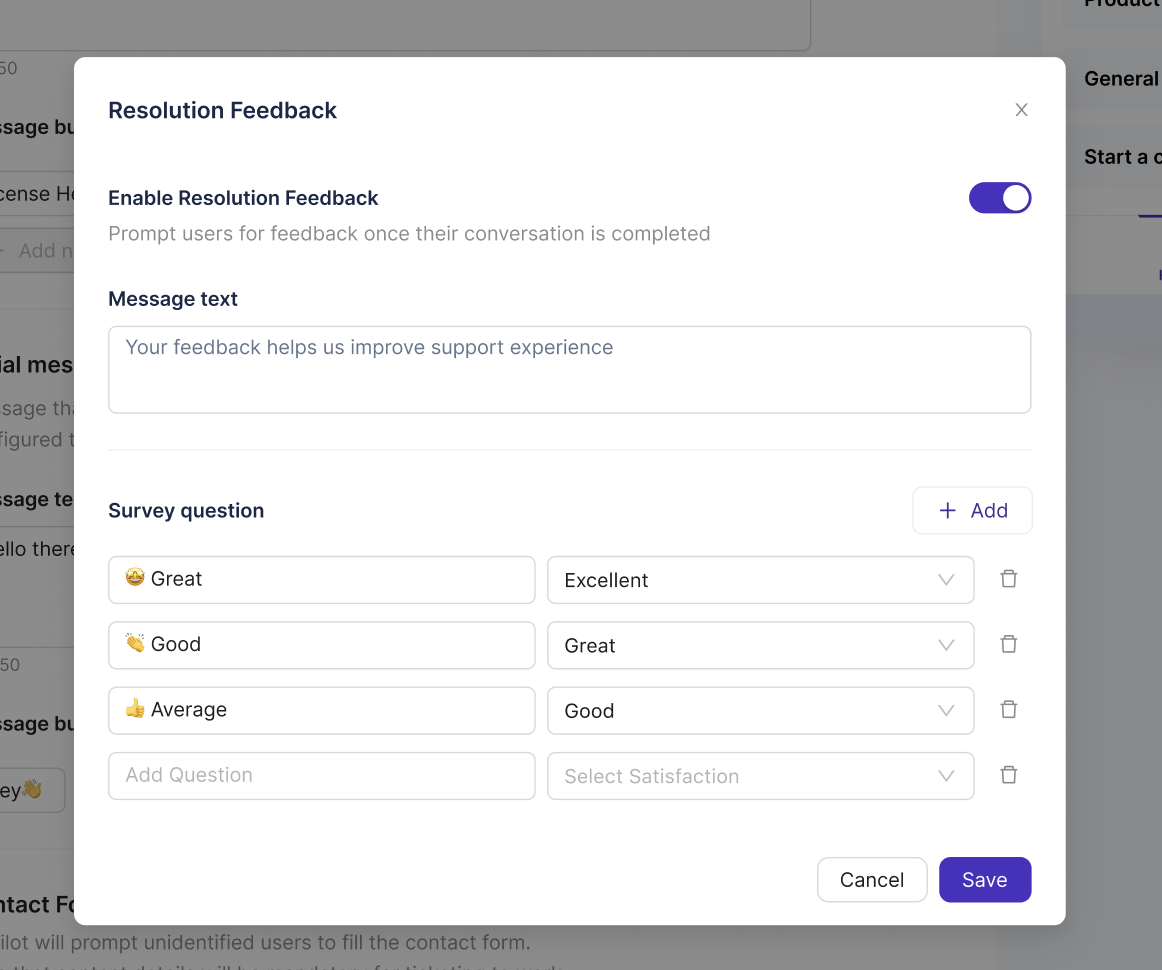Click the chevron on the Select Satisfaction dropdown
The width and height of the screenshot is (1162, 970).
click(946, 776)
